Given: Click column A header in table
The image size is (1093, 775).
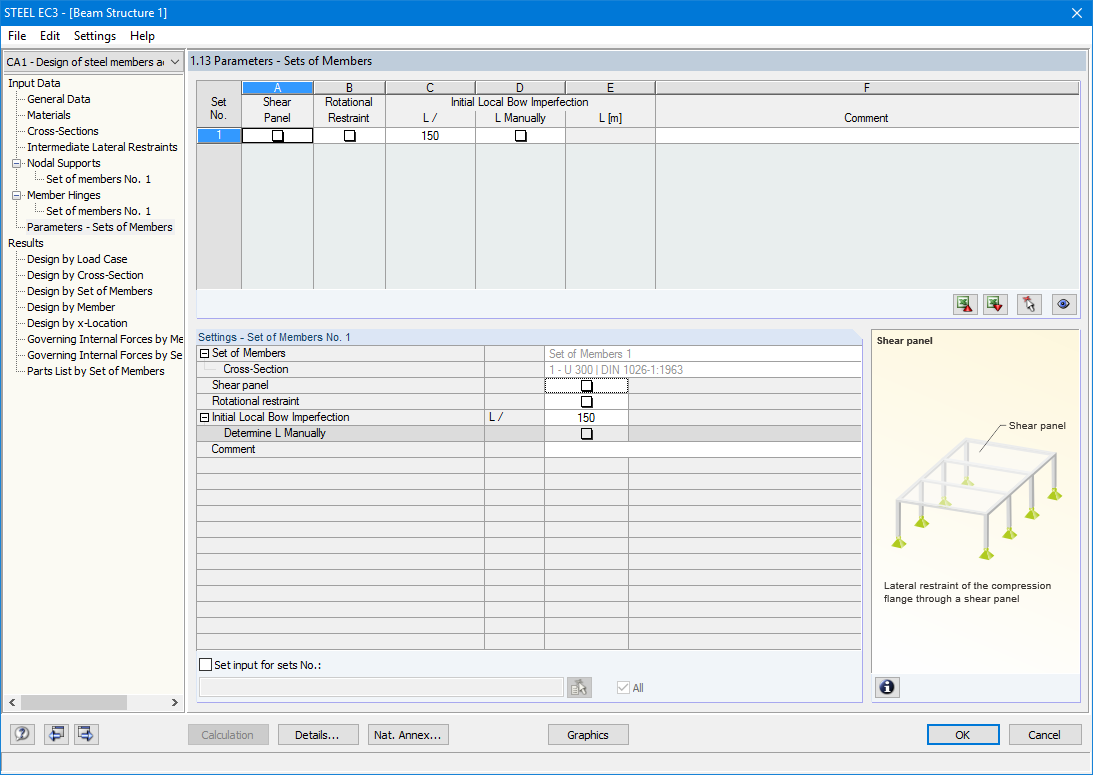Looking at the screenshot, I should pyautogui.click(x=277, y=88).
